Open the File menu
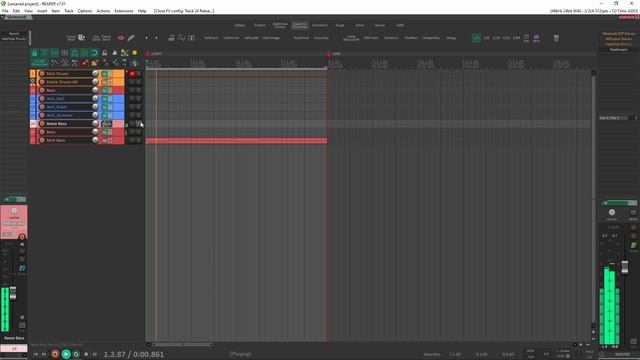This screenshot has height=360, width=640. click(x=5, y=11)
